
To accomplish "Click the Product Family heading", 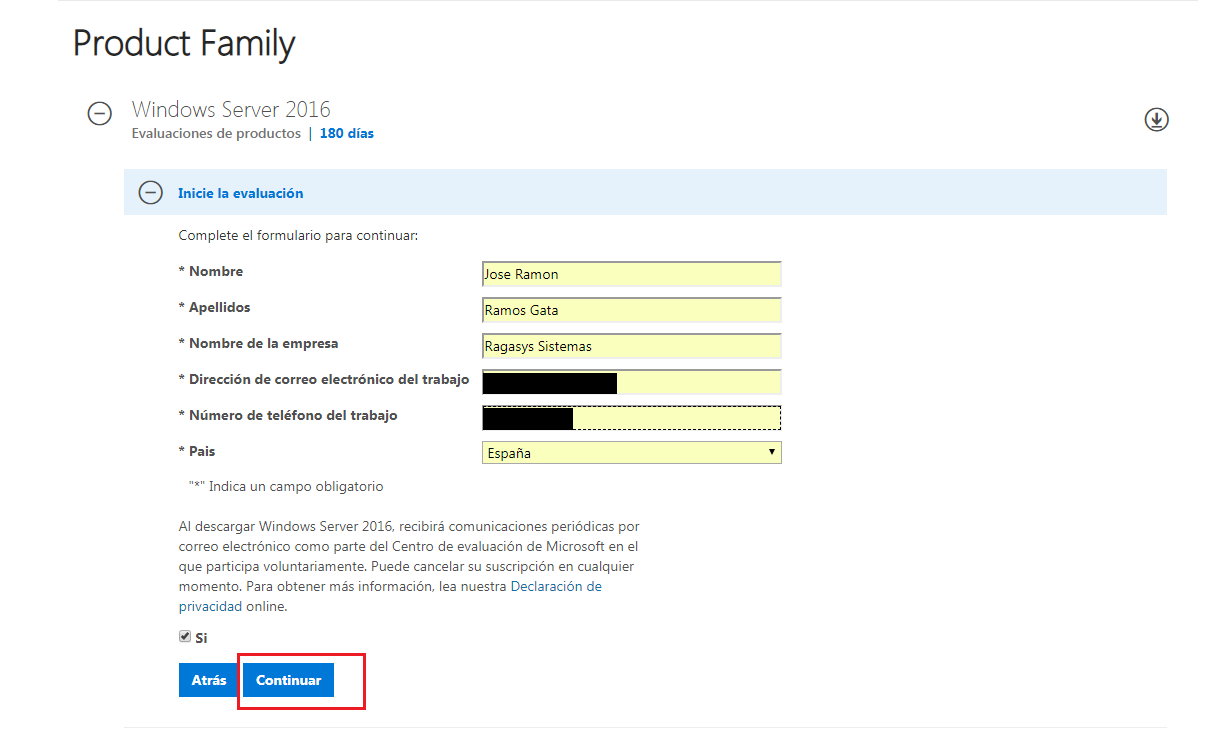I will pos(184,43).
